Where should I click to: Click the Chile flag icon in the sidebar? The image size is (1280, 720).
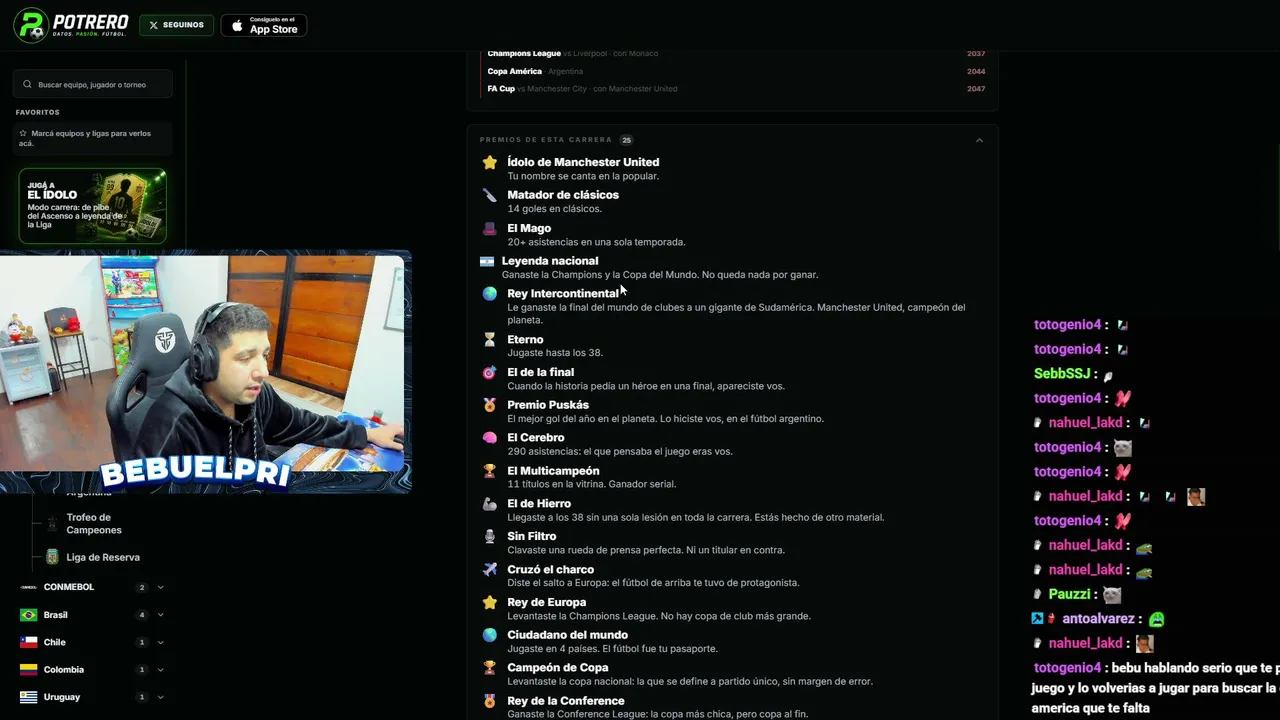tap(28, 642)
